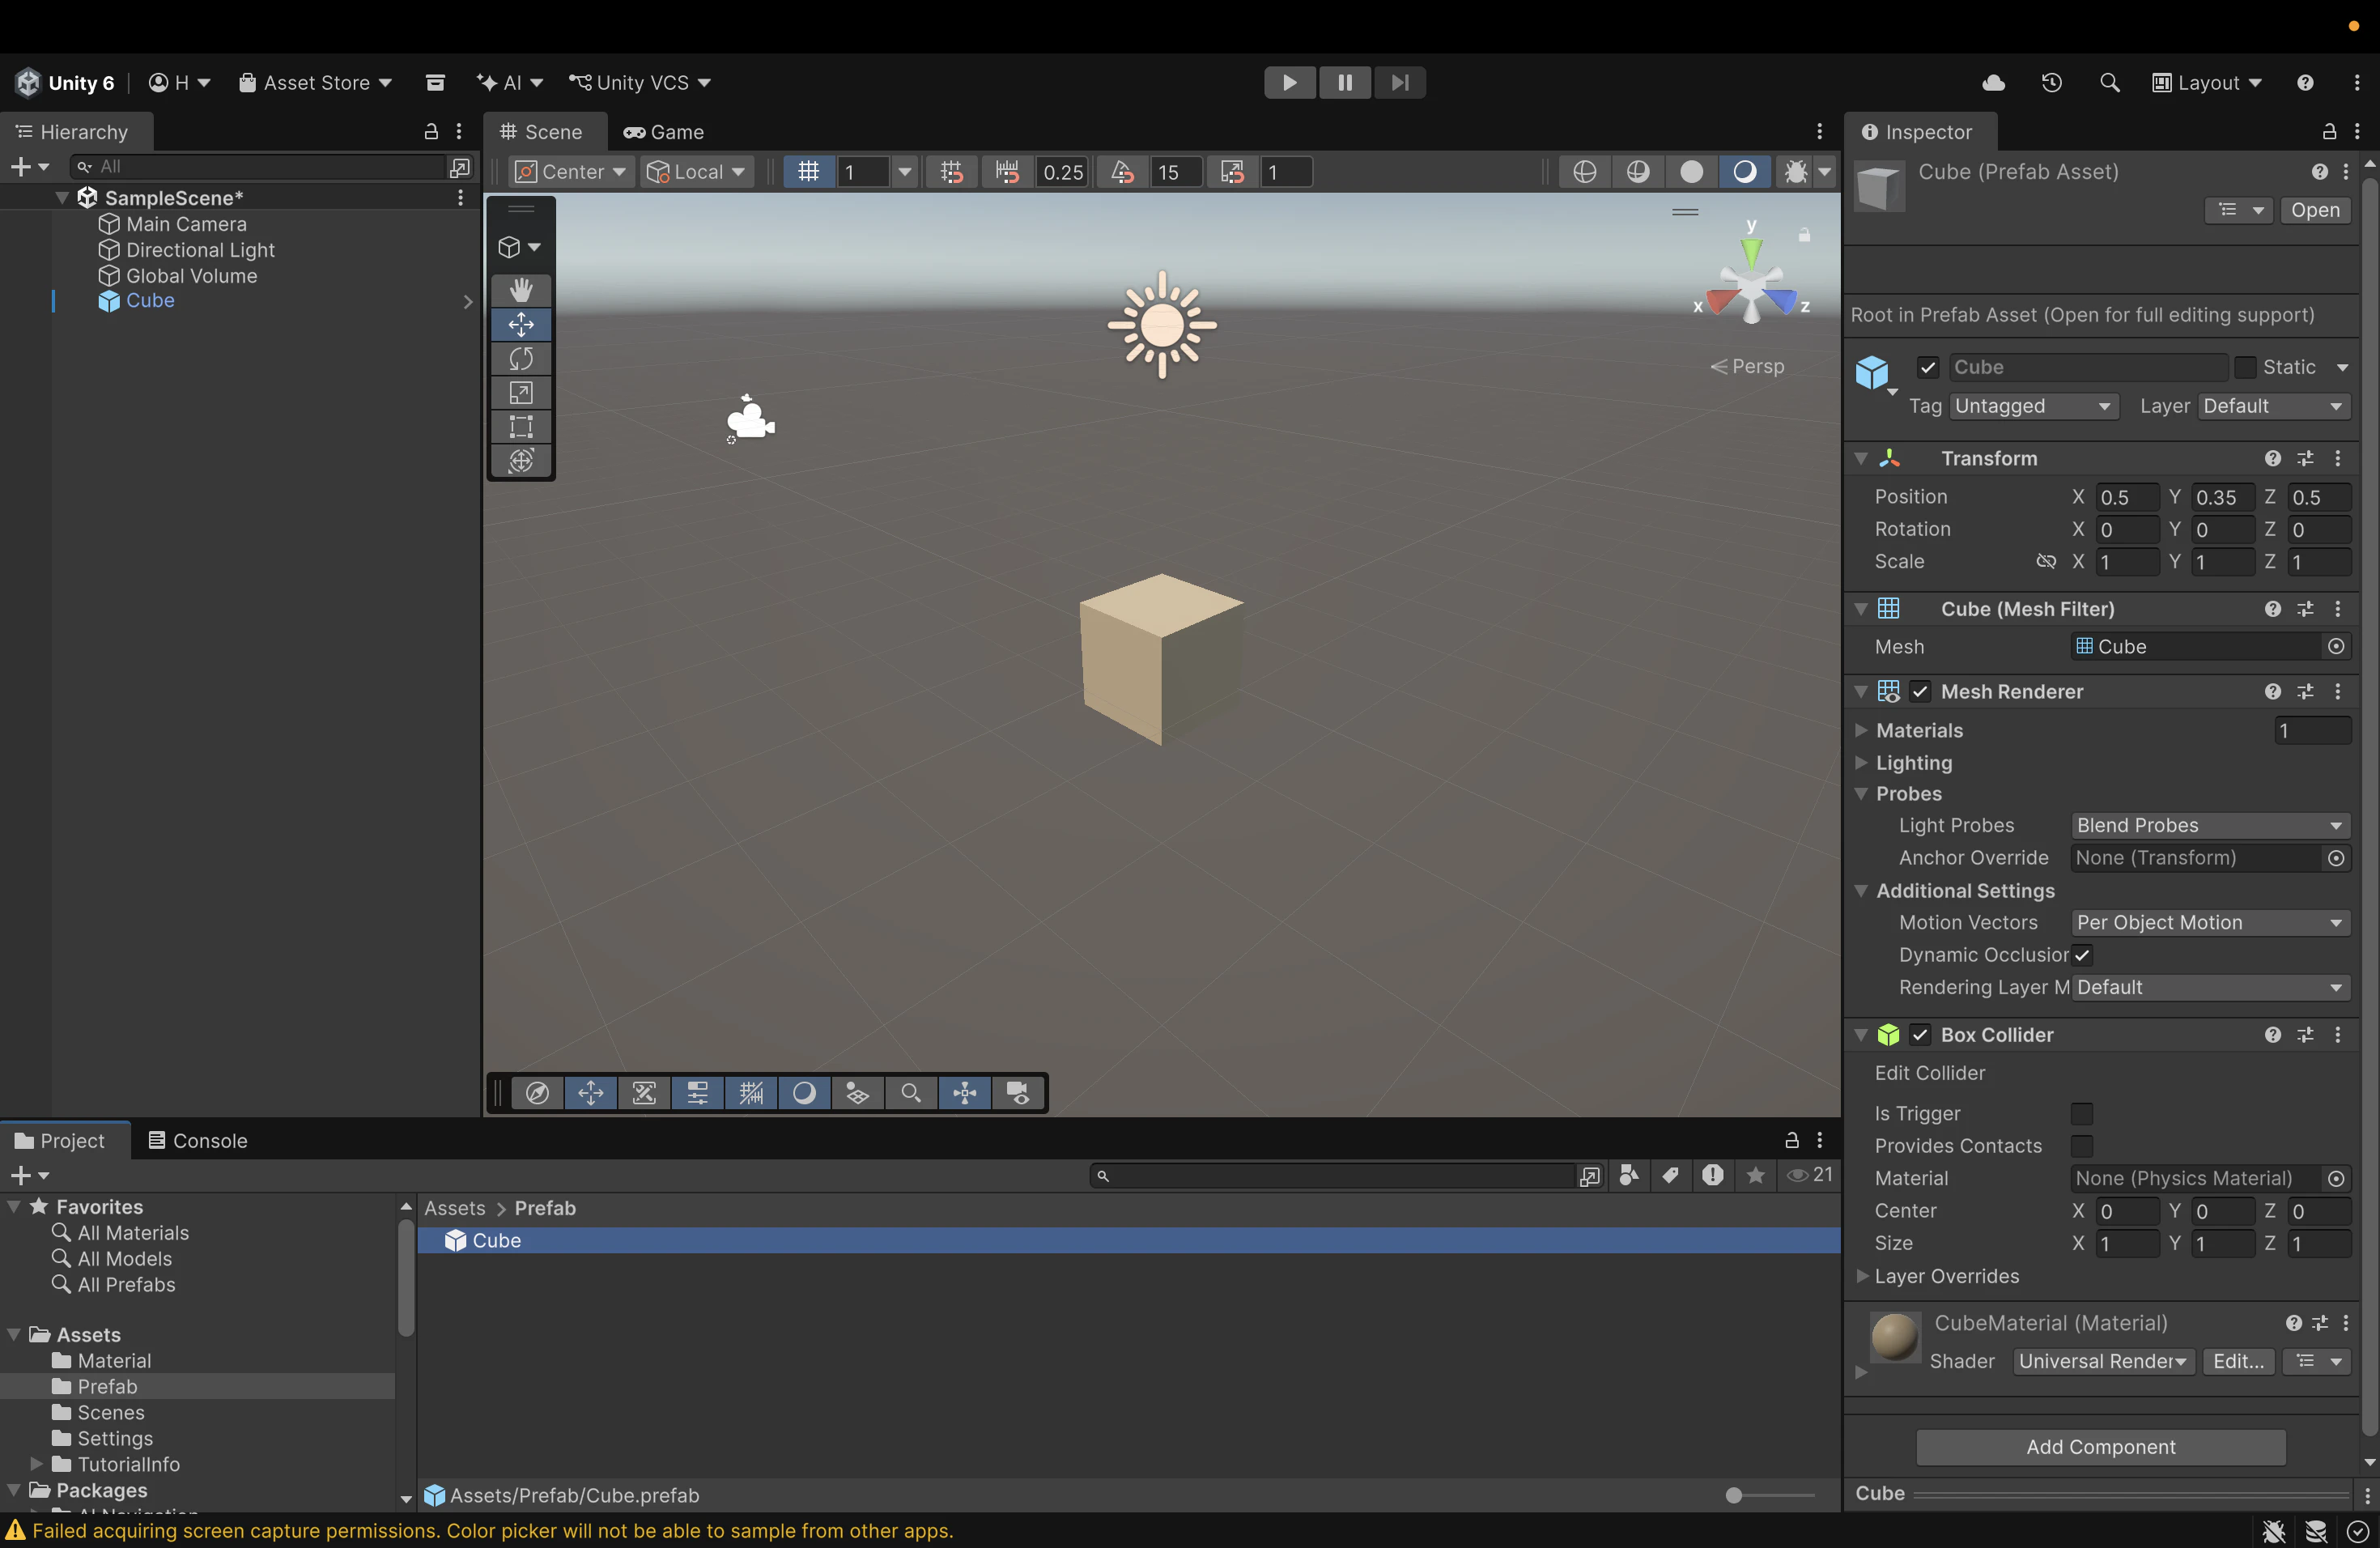Click the Edit Collider button
The height and width of the screenshot is (1548, 2380).
pyautogui.click(x=1929, y=1073)
